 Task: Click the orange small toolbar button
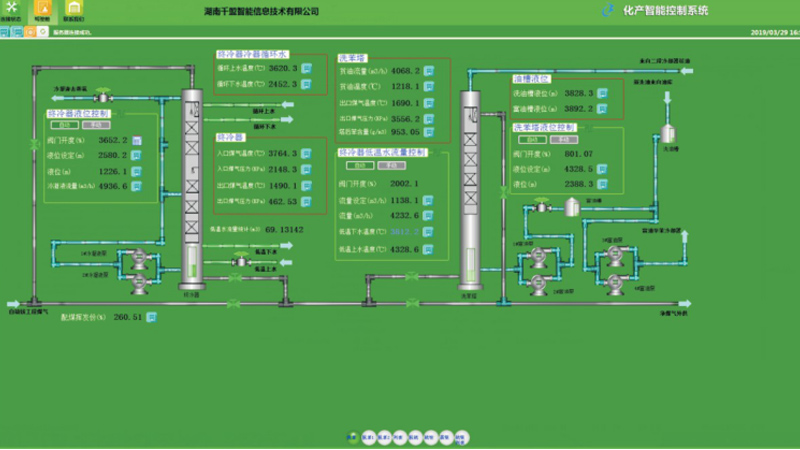point(29,33)
